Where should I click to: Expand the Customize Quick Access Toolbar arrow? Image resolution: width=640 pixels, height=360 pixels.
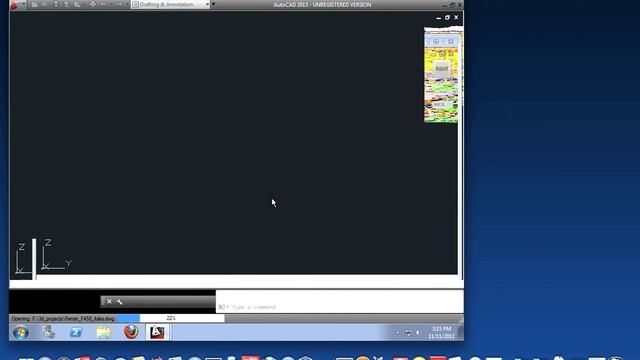pyautogui.click(x=213, y=4)
